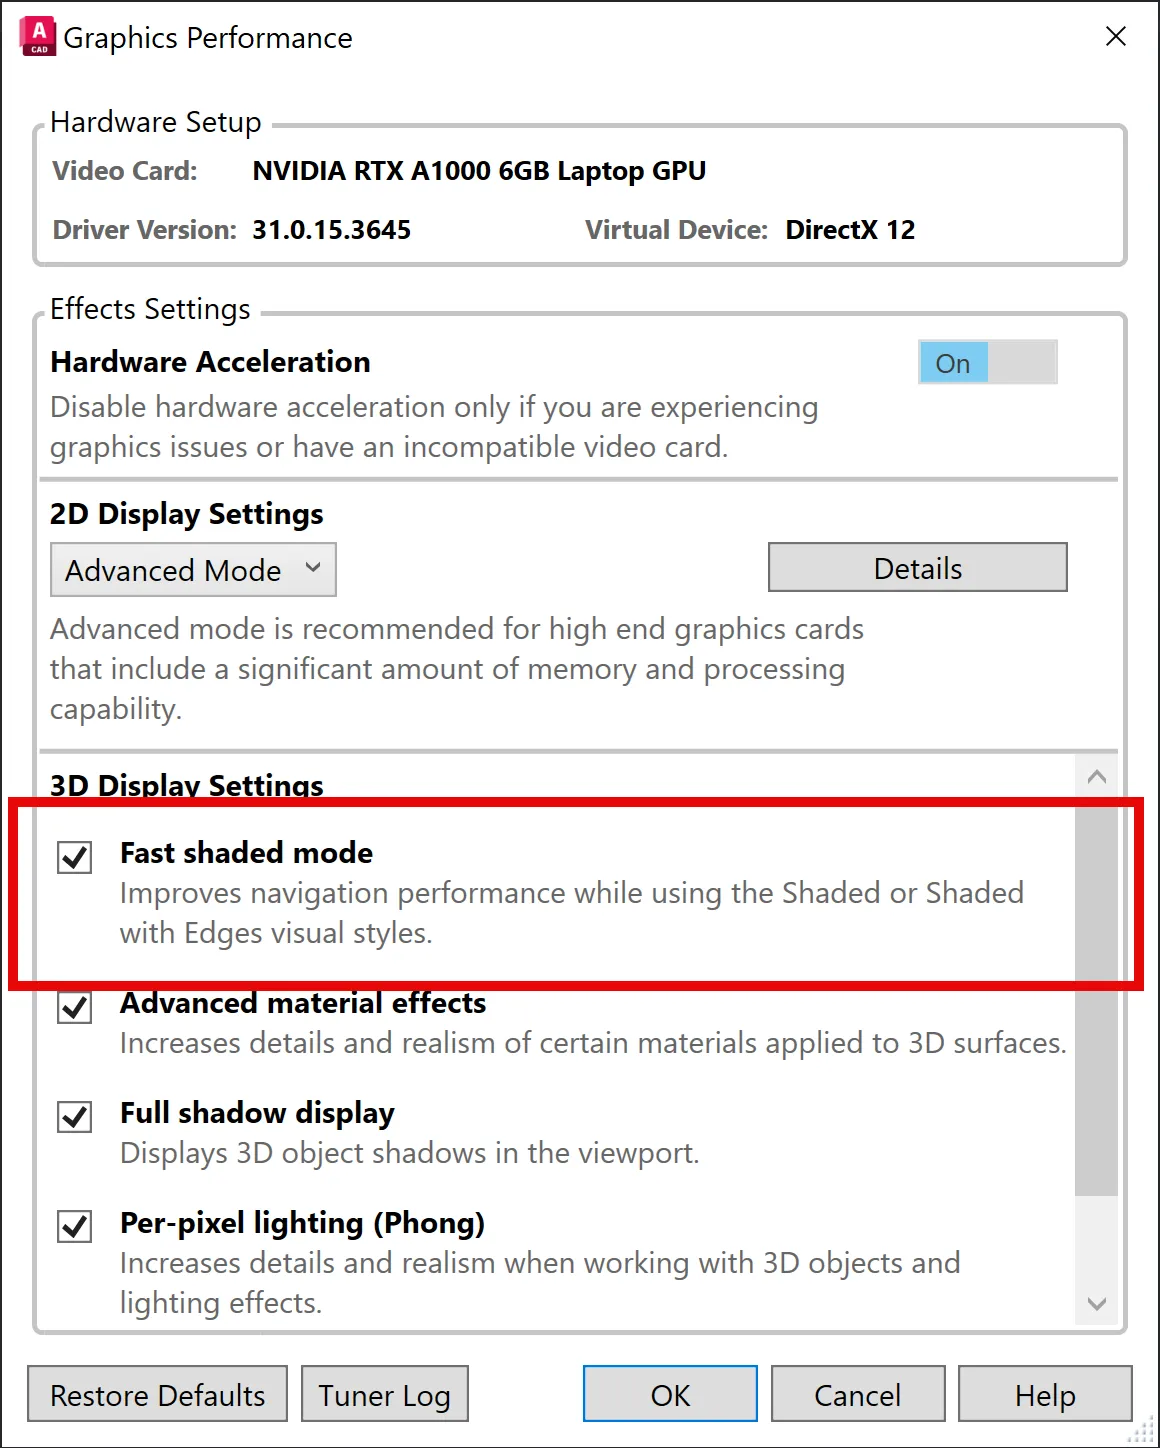The width and height of the screenshot is (1160, 1448).
Task: Click the Advanced Mode dropdown chevron
Action: tap(312, 569)
